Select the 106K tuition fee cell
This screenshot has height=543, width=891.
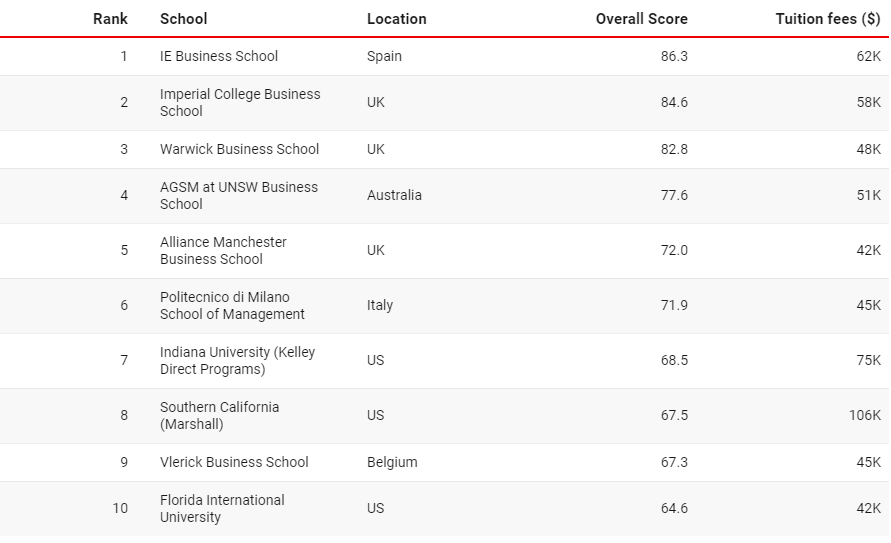pos(865,415)
